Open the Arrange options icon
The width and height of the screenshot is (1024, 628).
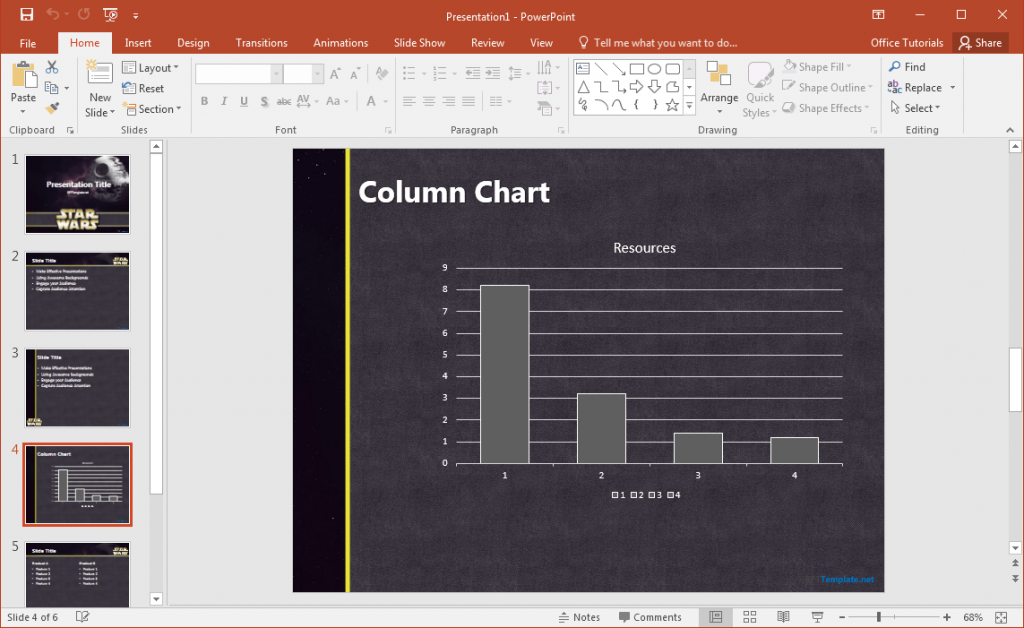point(720,87)
